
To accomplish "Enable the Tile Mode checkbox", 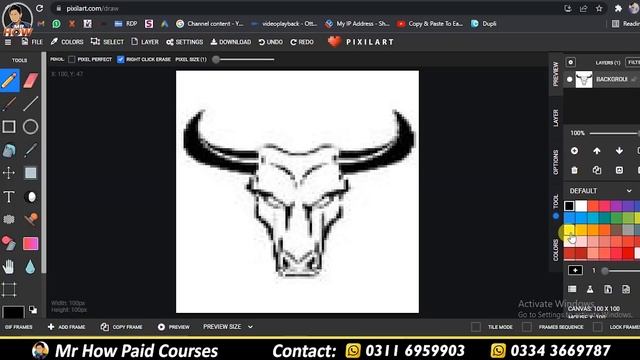I will click(476, 327).
